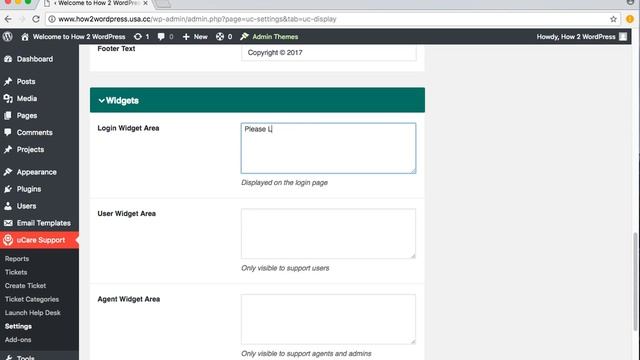This screenshot has height=360, width=640.
Task: Open the uCare Support menu label
Action: pyautogui.click(x=41, y=240)
